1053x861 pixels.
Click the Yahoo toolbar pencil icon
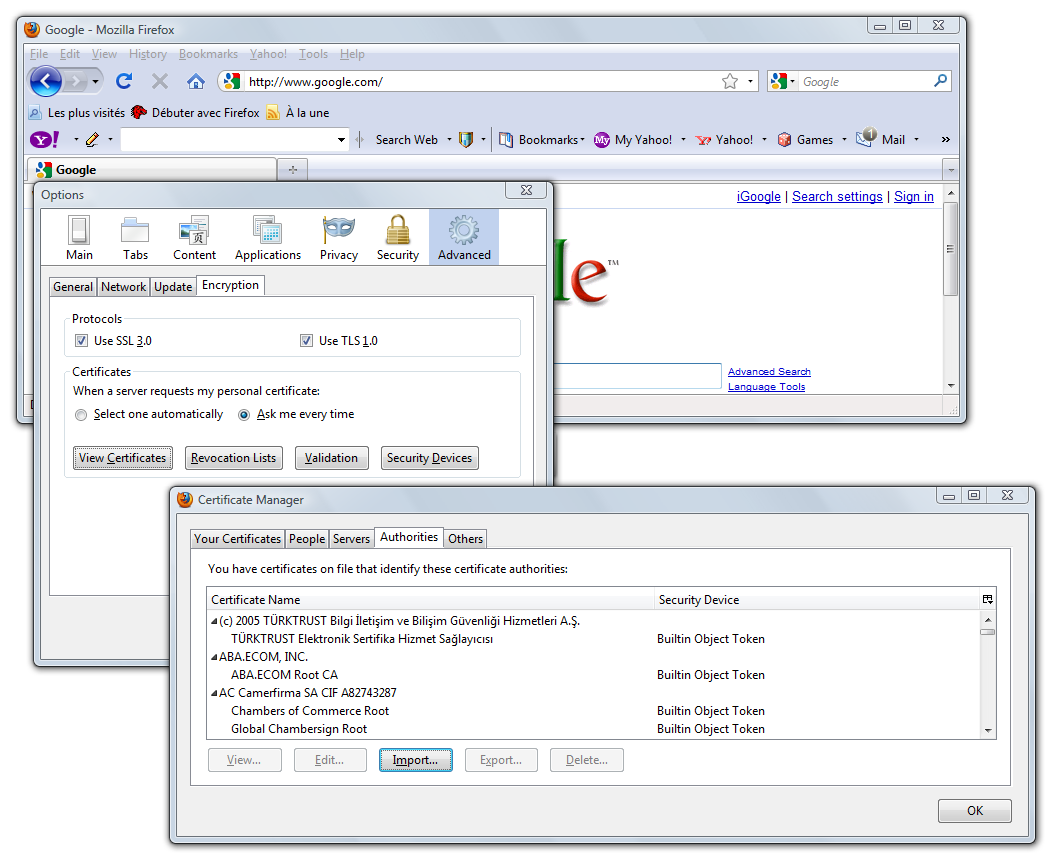[x=93, y=139]
